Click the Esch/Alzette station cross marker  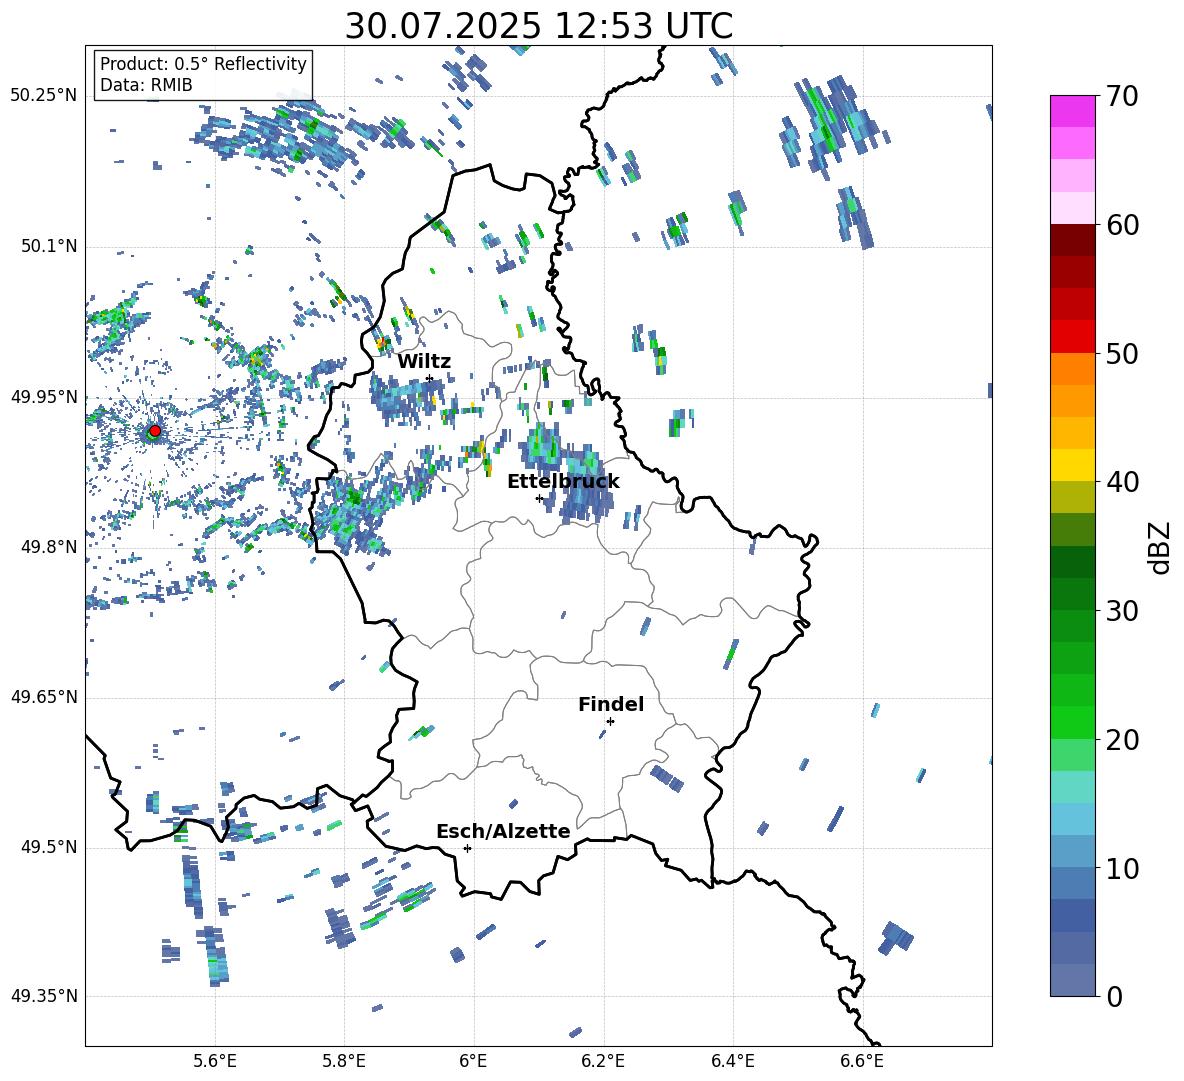pos(467,848)
